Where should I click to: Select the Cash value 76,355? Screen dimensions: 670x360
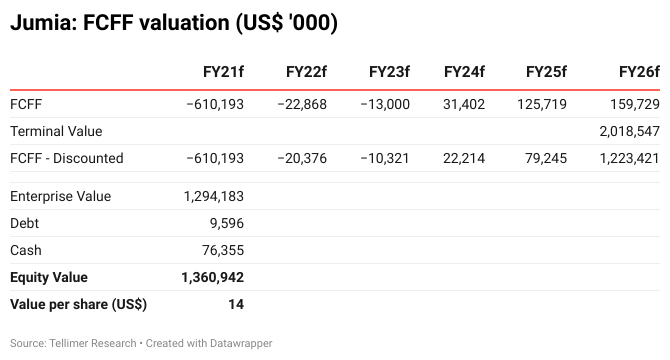pos(223,250)
